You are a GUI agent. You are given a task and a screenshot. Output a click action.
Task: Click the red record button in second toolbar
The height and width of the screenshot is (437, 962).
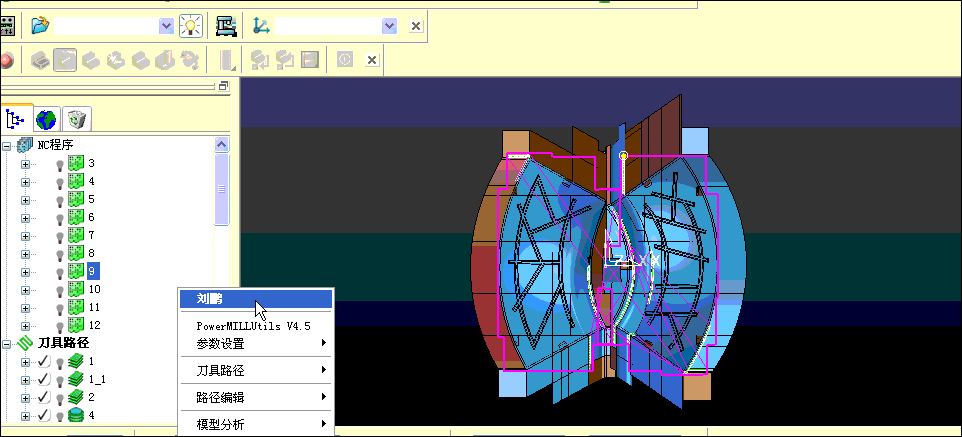tap(6, 60)
